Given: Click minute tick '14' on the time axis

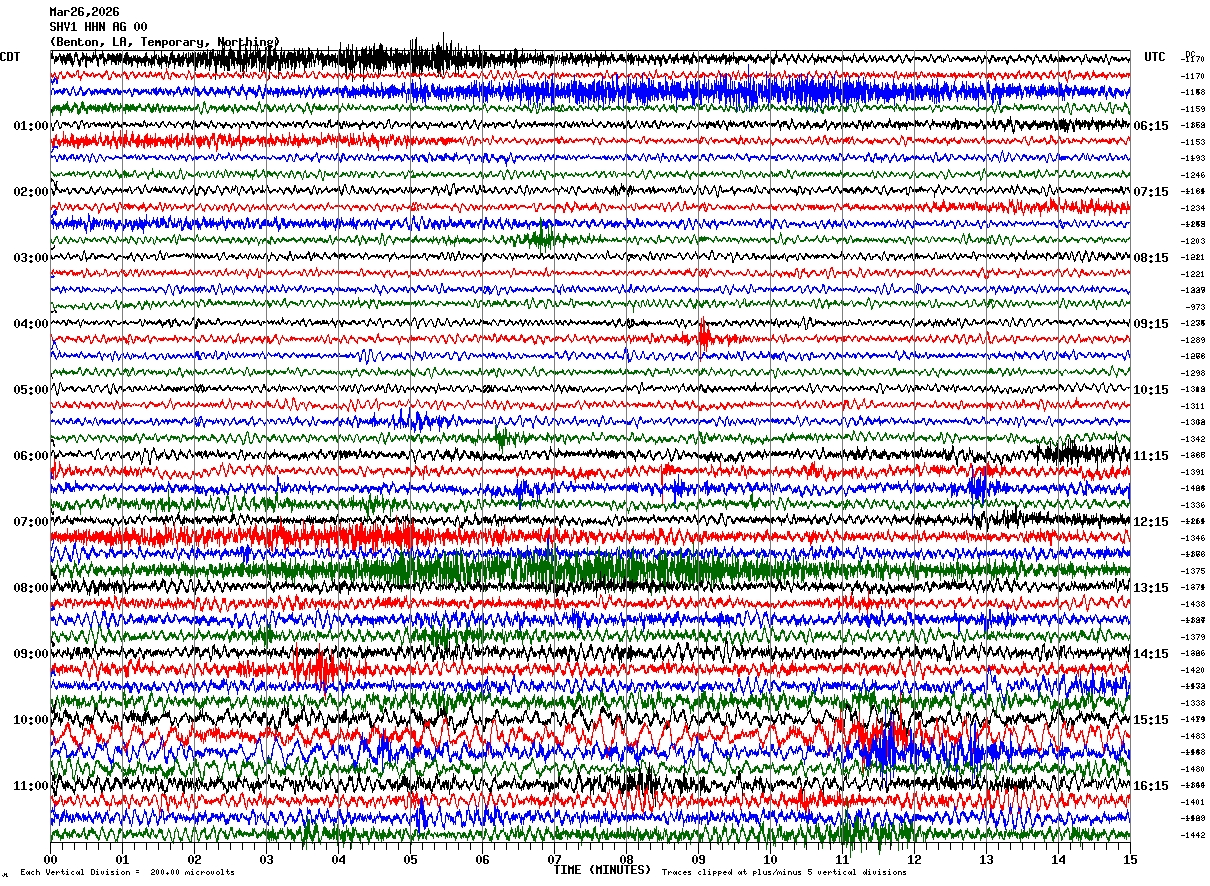Looking at the screenshot, I should pyautogui.click(x=1058, y=859).
